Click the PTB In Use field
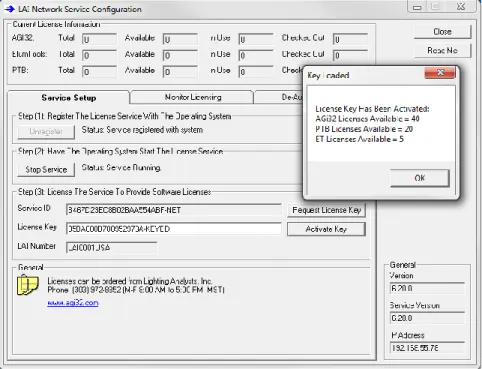Screen dimensions: 482x369 256,72
